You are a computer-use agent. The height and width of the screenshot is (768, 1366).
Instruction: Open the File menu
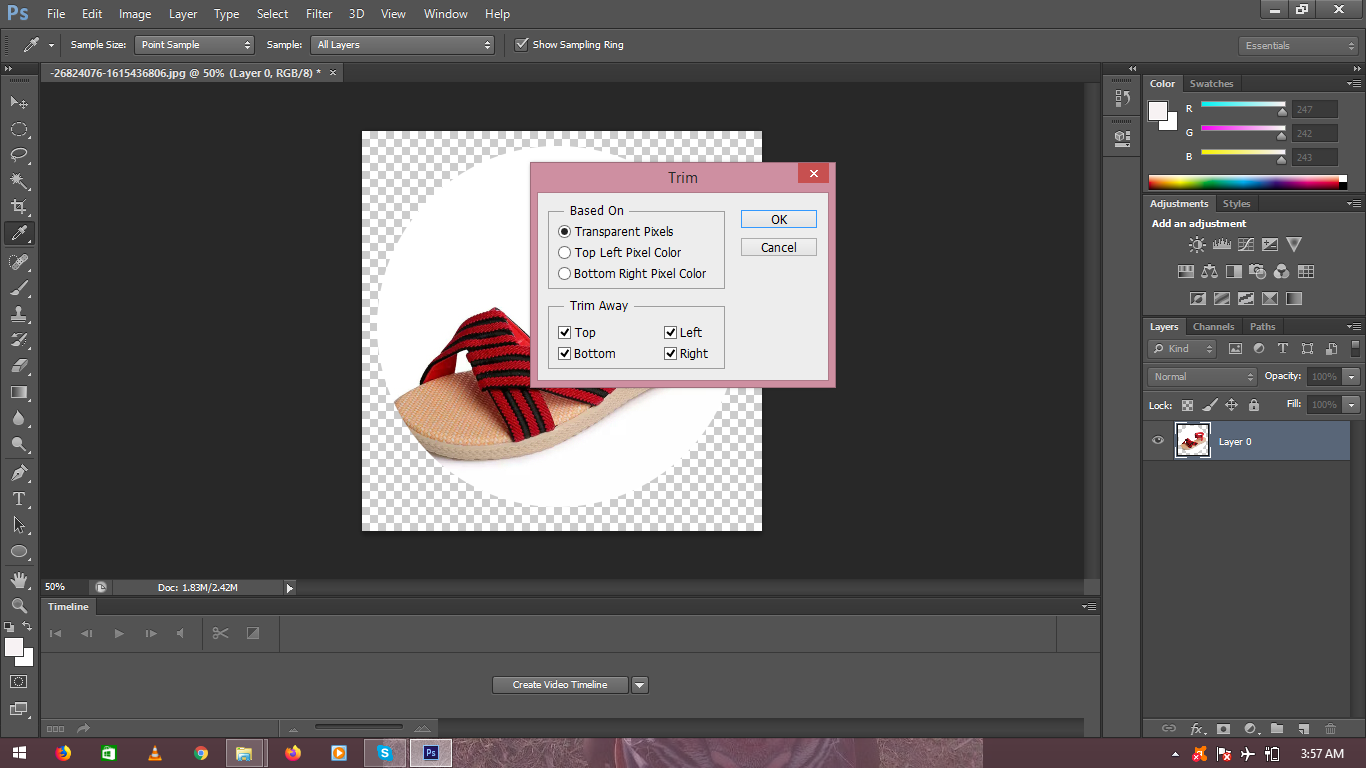tap(56, 14)
